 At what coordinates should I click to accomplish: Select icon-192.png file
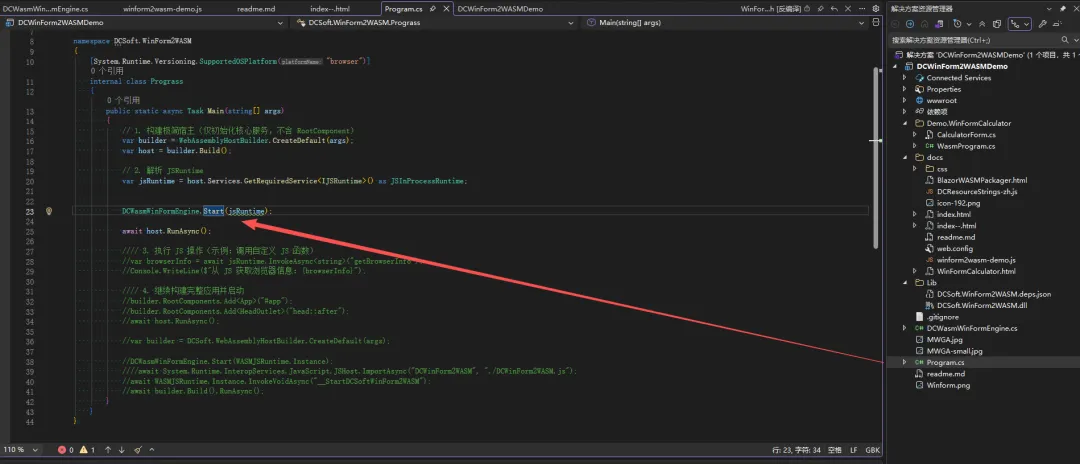click(959, 203)
